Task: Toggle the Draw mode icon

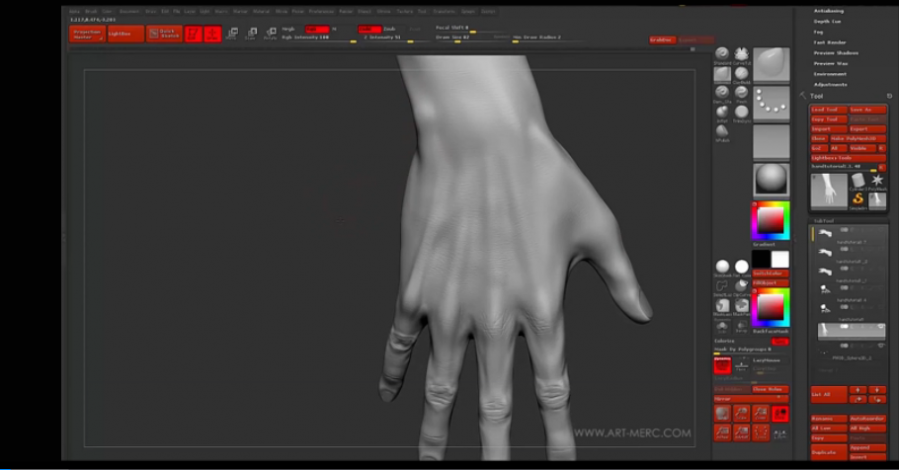Action: pyautogui.click(x=212, y=33)
